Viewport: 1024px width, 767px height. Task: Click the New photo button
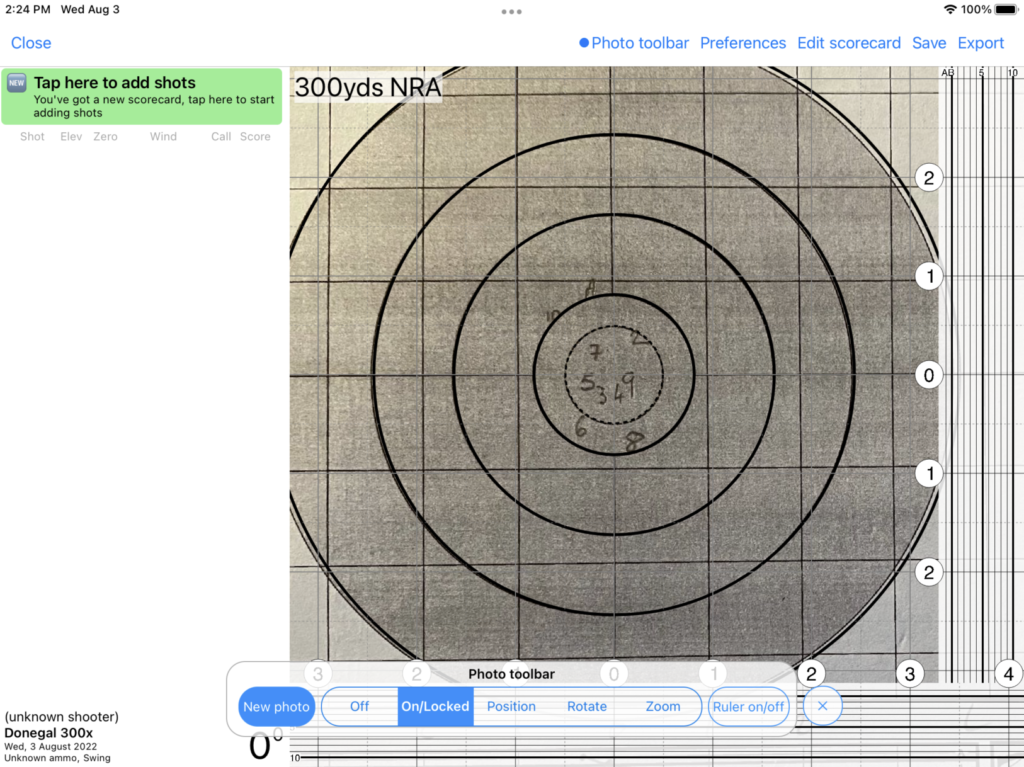[277, 707]
